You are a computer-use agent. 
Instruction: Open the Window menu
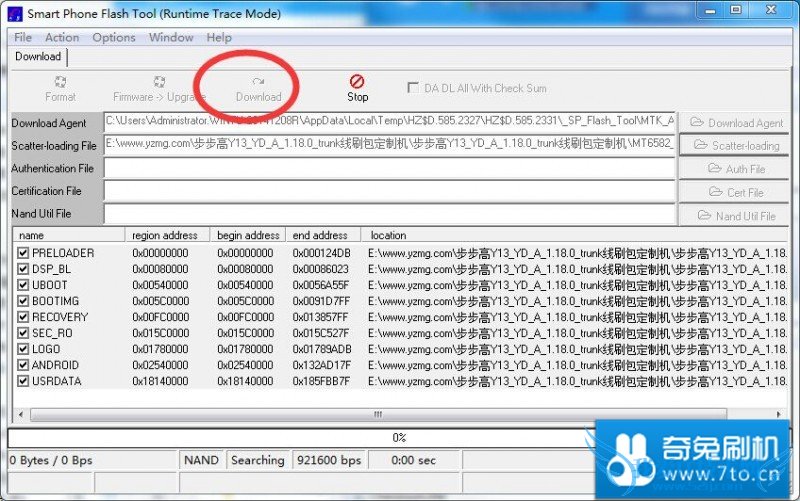coord(171,37)
